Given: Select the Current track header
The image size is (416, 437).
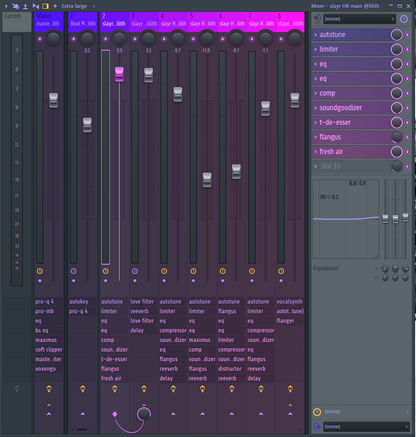Looking at the screenshot, I should pos(17,22).
